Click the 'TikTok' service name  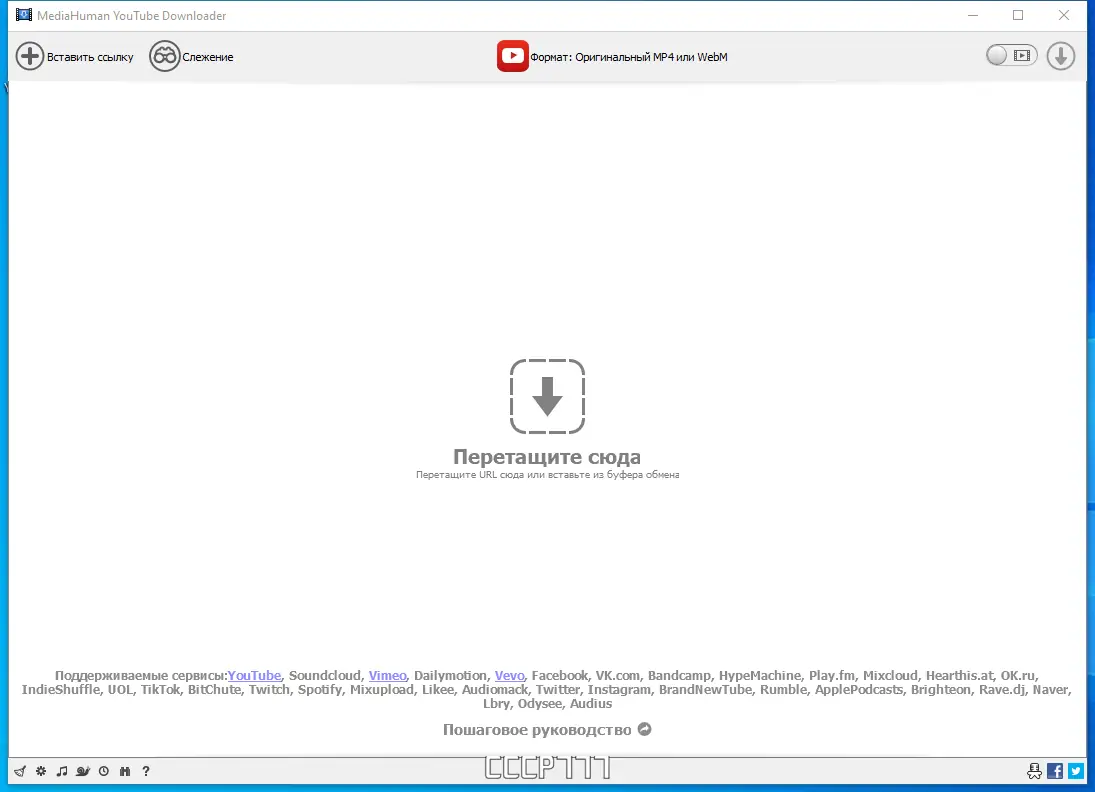coord(160,689)
